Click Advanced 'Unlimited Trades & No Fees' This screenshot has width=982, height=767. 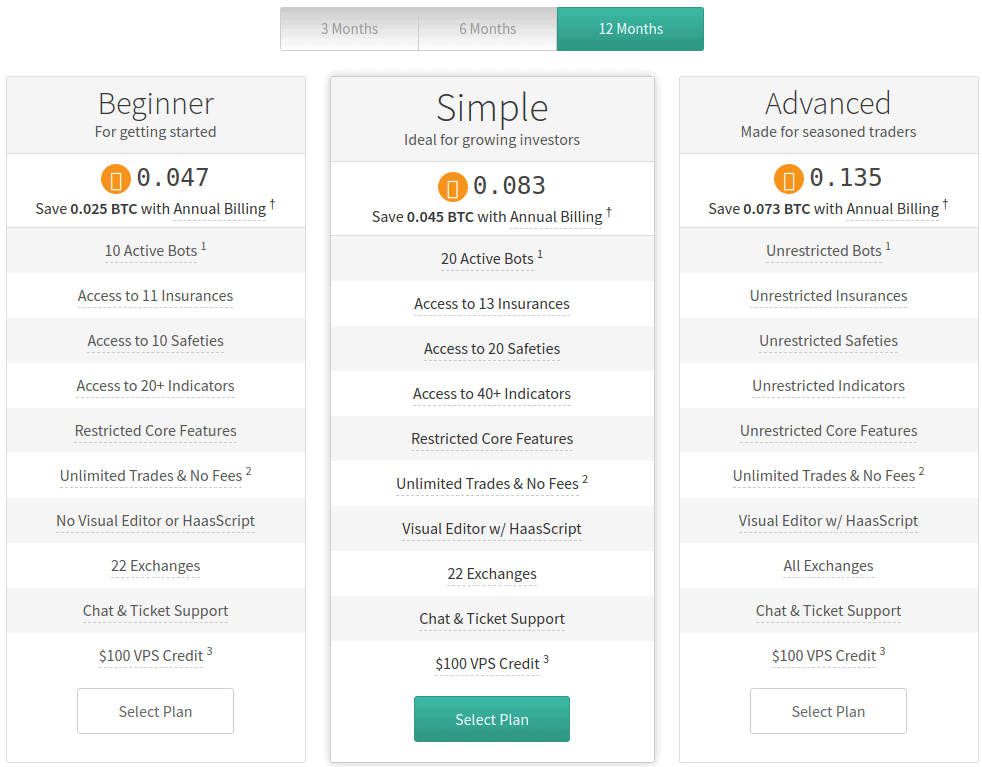(824, 476)
